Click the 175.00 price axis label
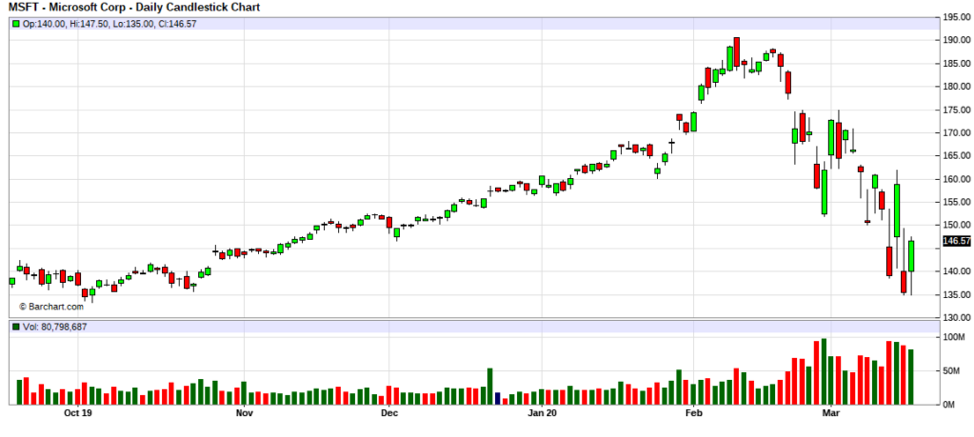The image size is (974, 437). tap(957, 110)
